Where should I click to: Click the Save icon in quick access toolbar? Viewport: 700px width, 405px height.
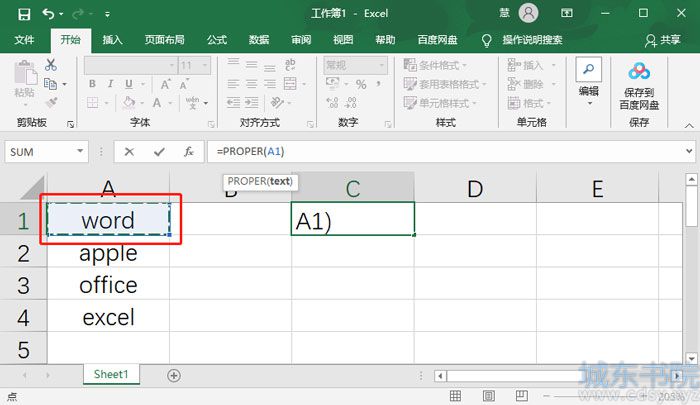24,14
